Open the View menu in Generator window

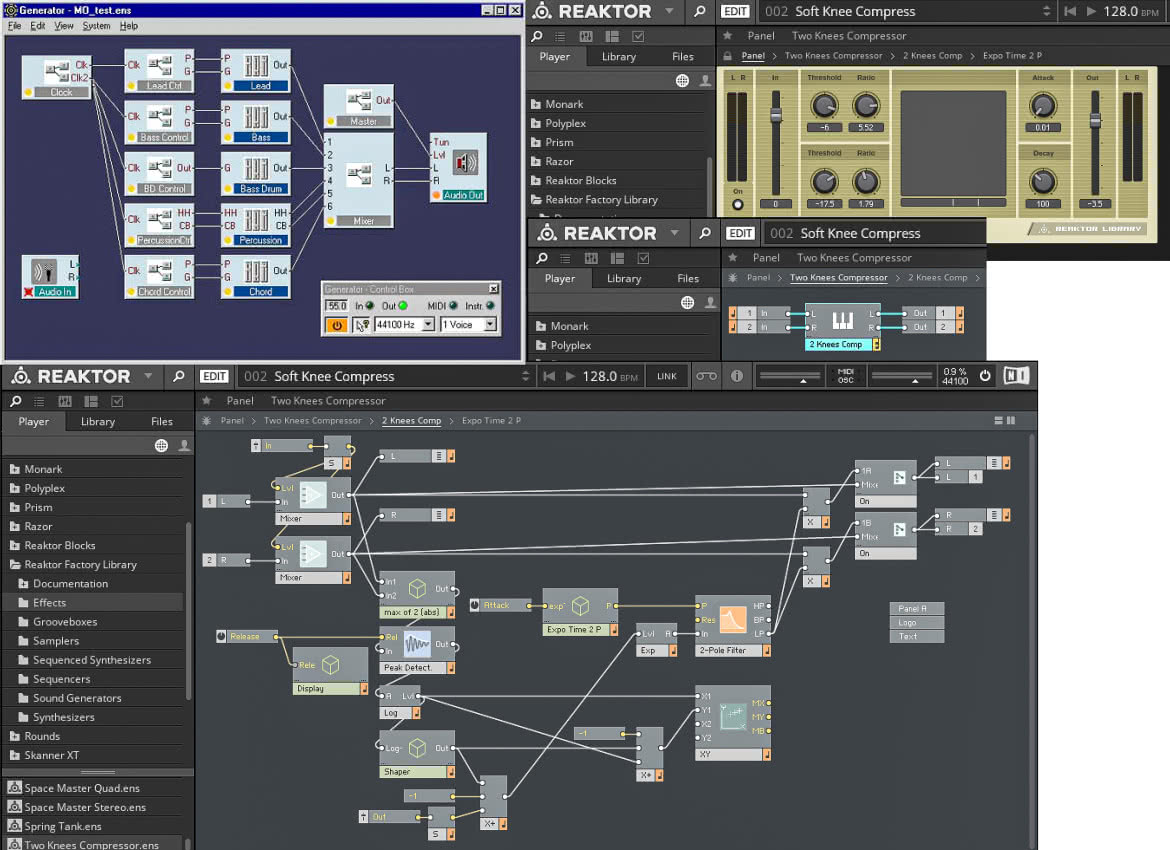click(x=64, y=25)
